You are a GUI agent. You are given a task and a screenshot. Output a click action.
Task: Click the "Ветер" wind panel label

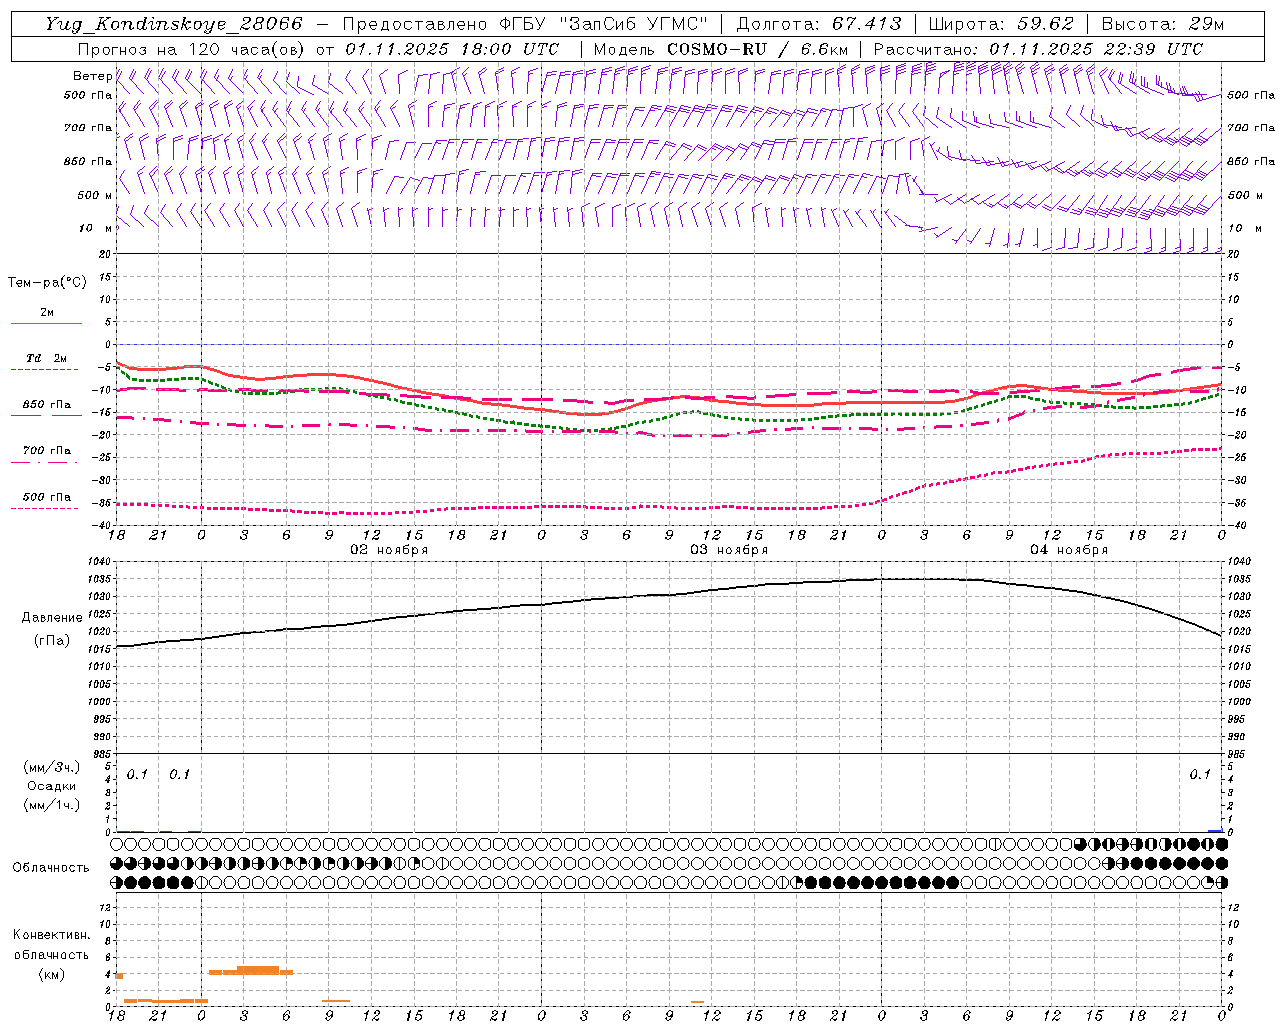coord(93,76)
